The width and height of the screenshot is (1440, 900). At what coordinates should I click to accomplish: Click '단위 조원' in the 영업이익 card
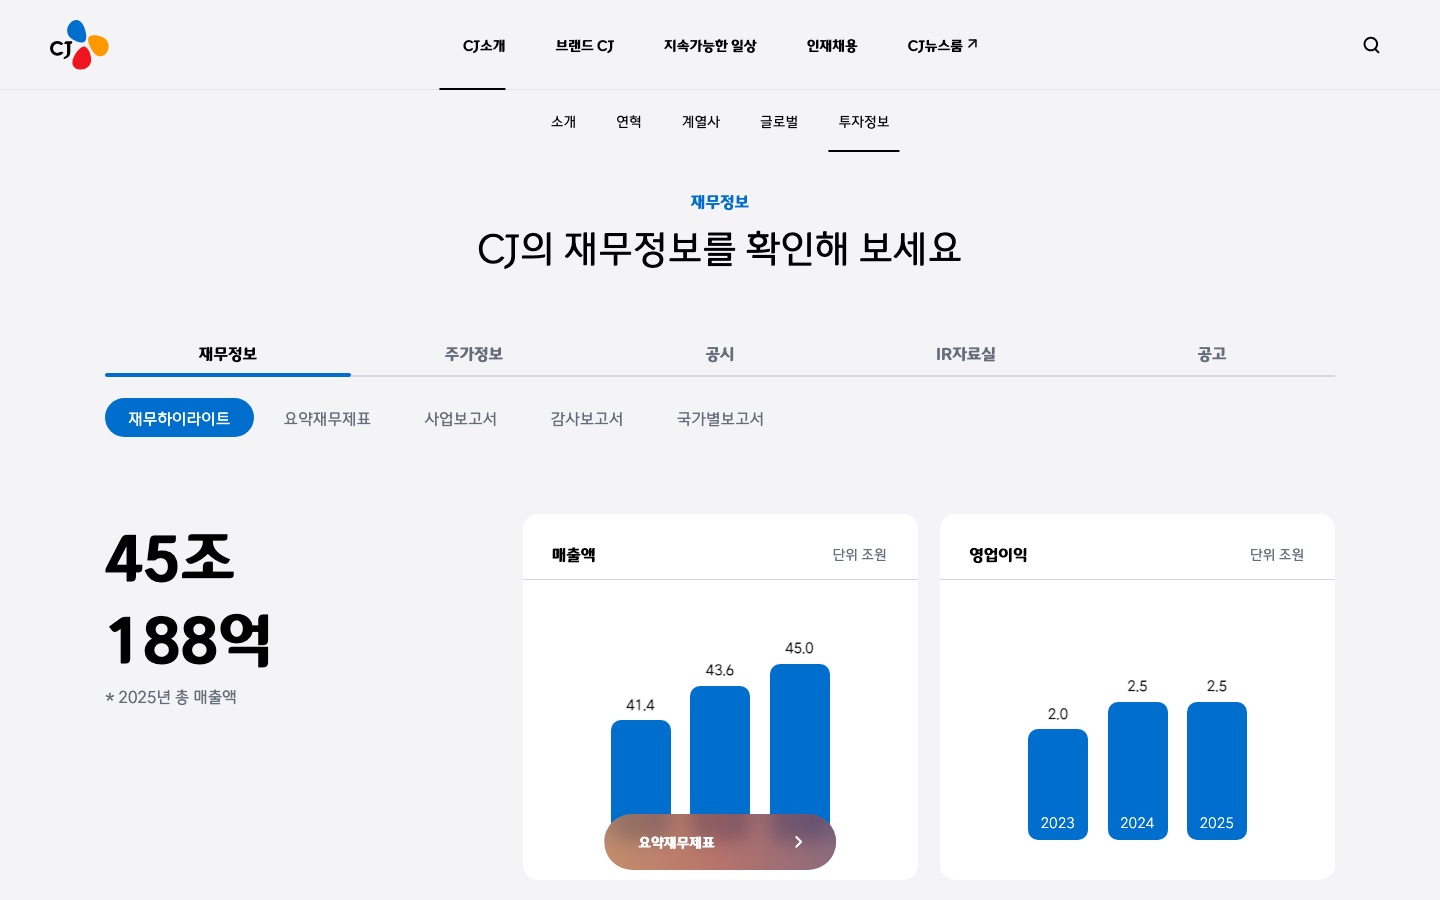[x=1277, y=555]
